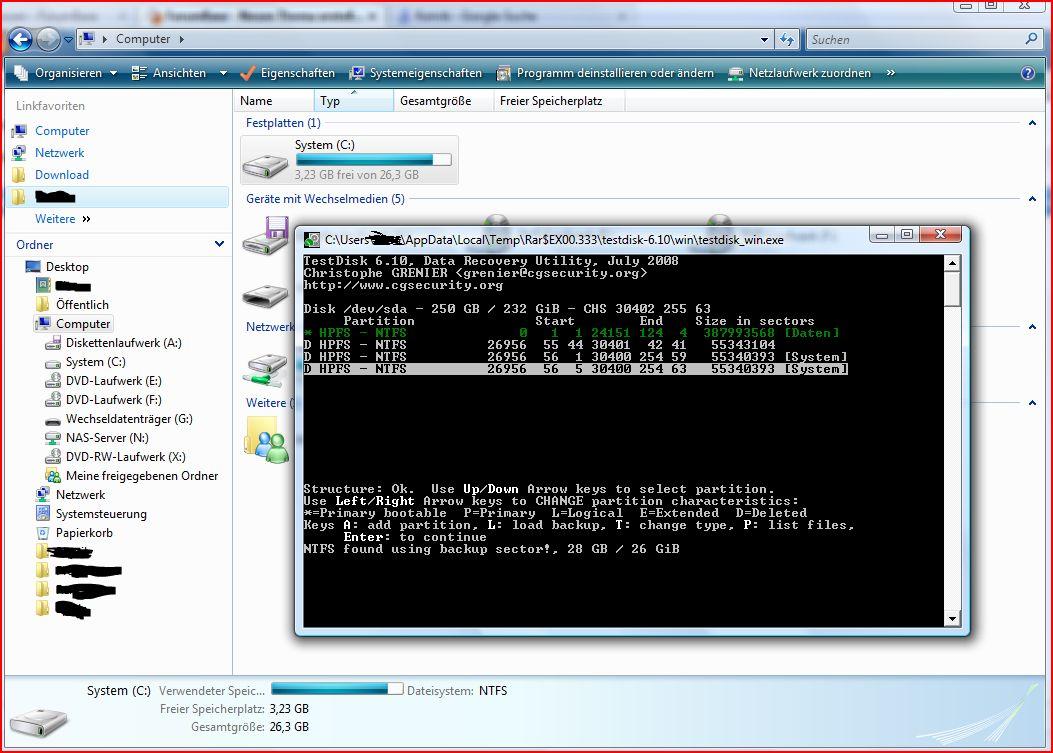Viewport: 1053px width, 753px height.
Task: Click the magnifier icon in the search box
Action: click(x=1032, y=39)
